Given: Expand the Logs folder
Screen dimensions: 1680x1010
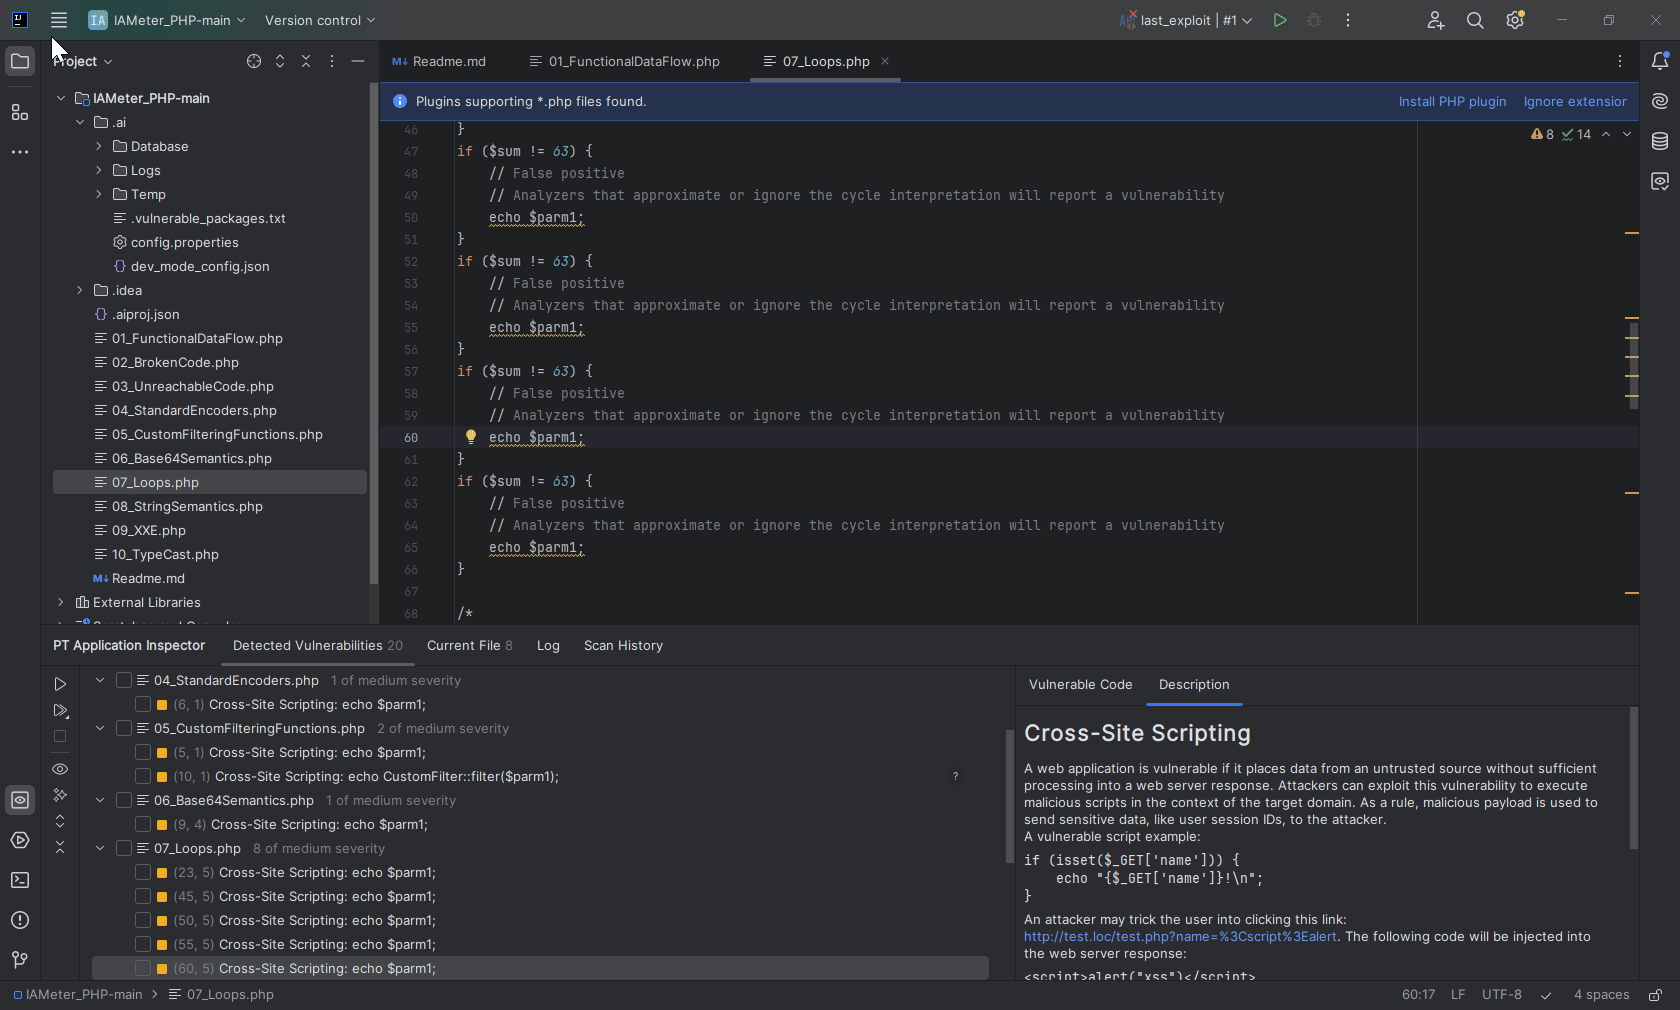Looking at the screenshot, I should click(x=99, y=170).
